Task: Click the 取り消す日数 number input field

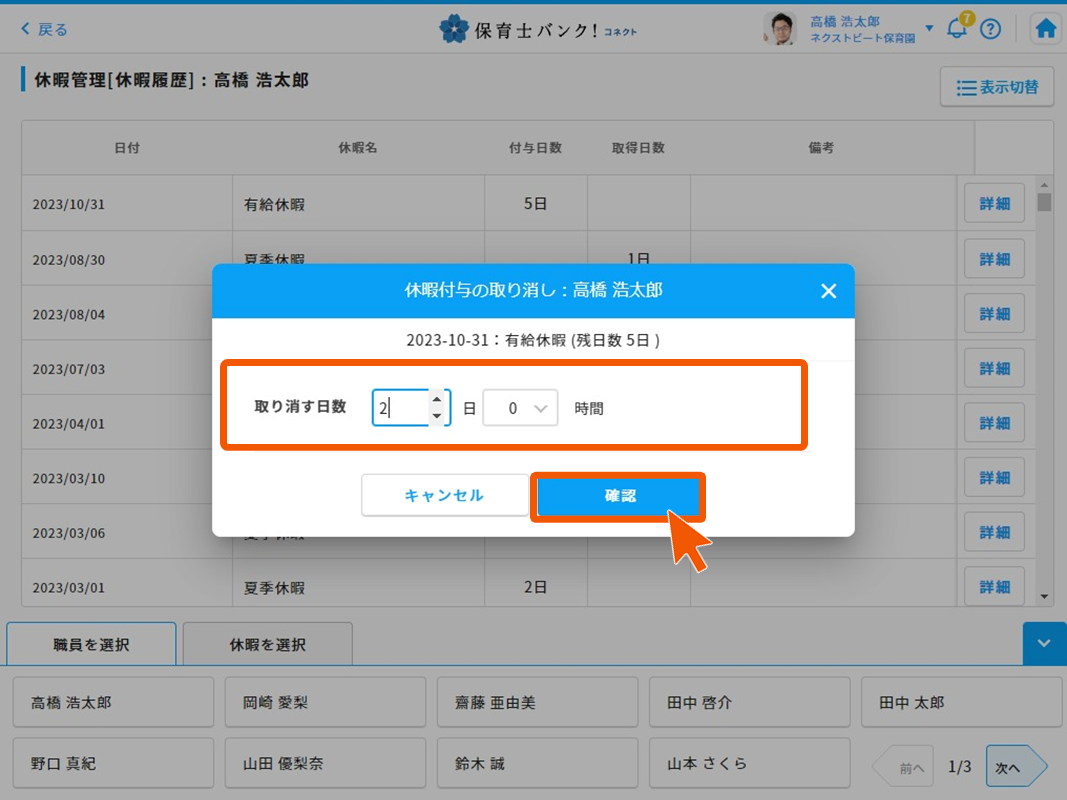Action: (400, 408)
